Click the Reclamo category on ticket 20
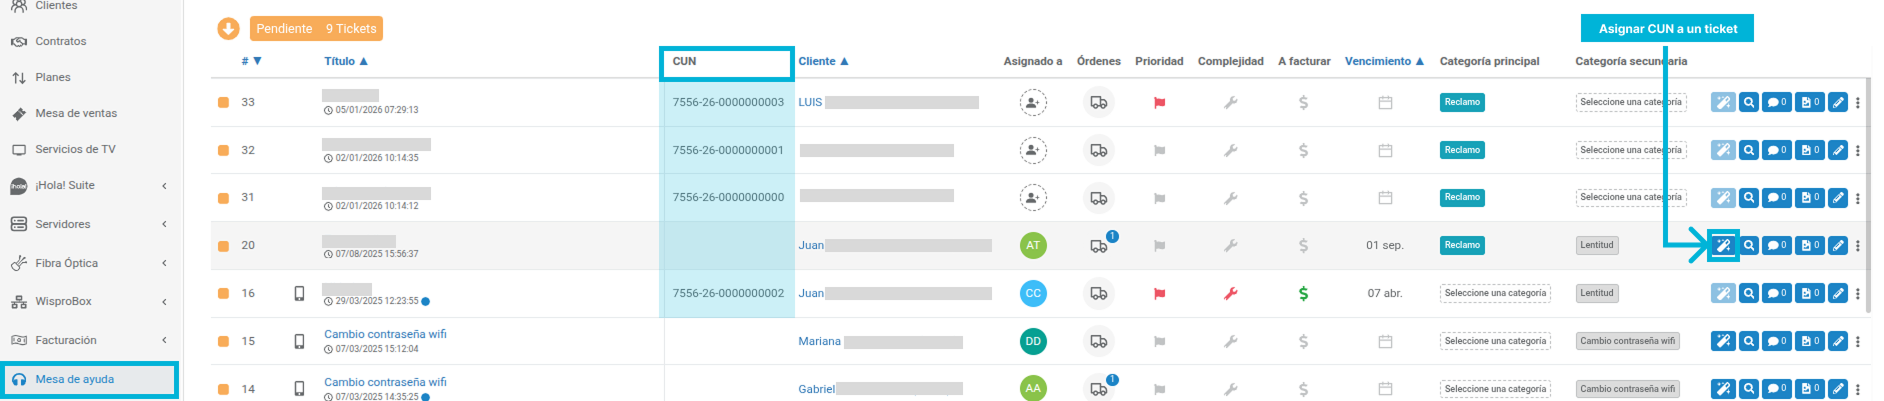This screenshot has height=401, width=1884. click(x=1462, y=245)
